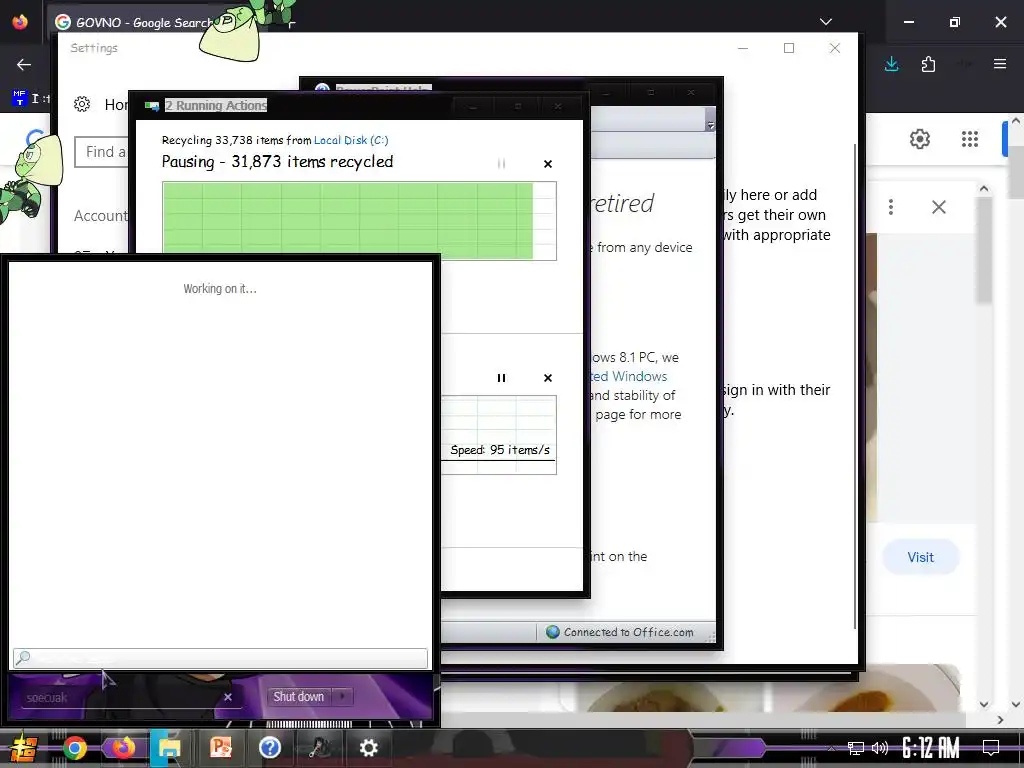The image size is (1024, 768).
Task: Pause the recycling operation for Local Disk
Action: 502,164
